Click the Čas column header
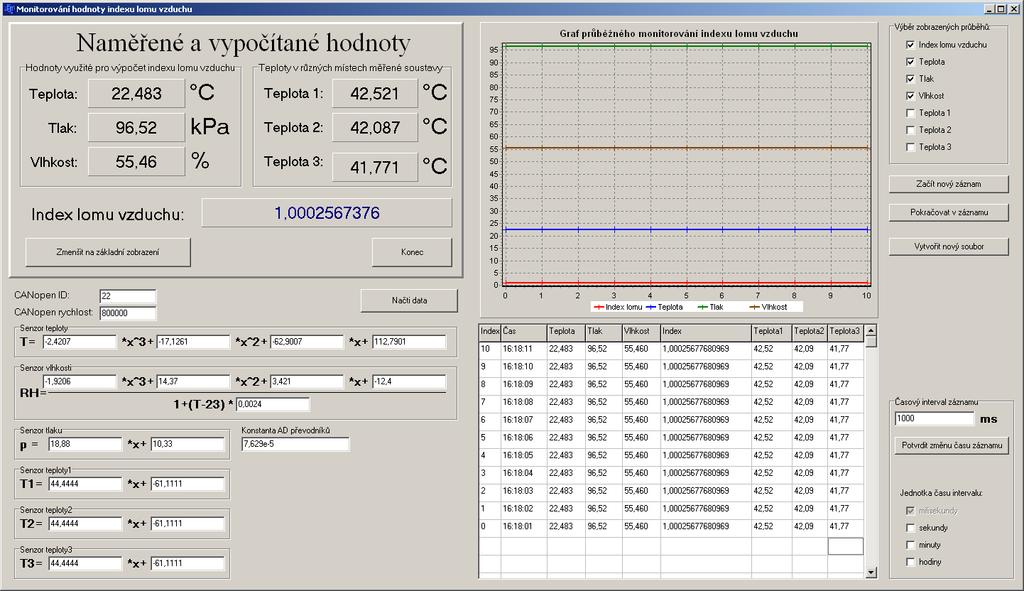 click(523, 332)
